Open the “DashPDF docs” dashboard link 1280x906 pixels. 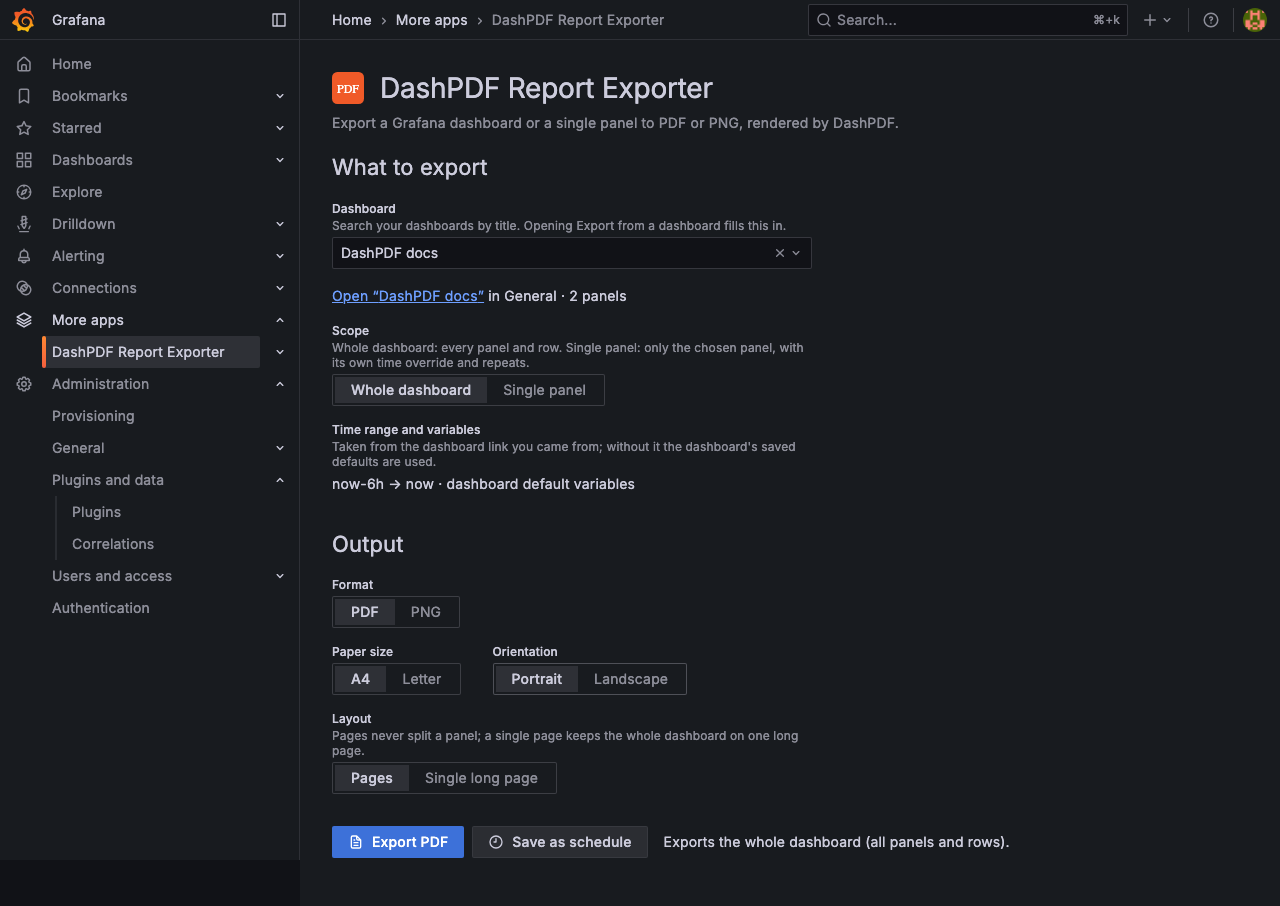coord(408,296)
